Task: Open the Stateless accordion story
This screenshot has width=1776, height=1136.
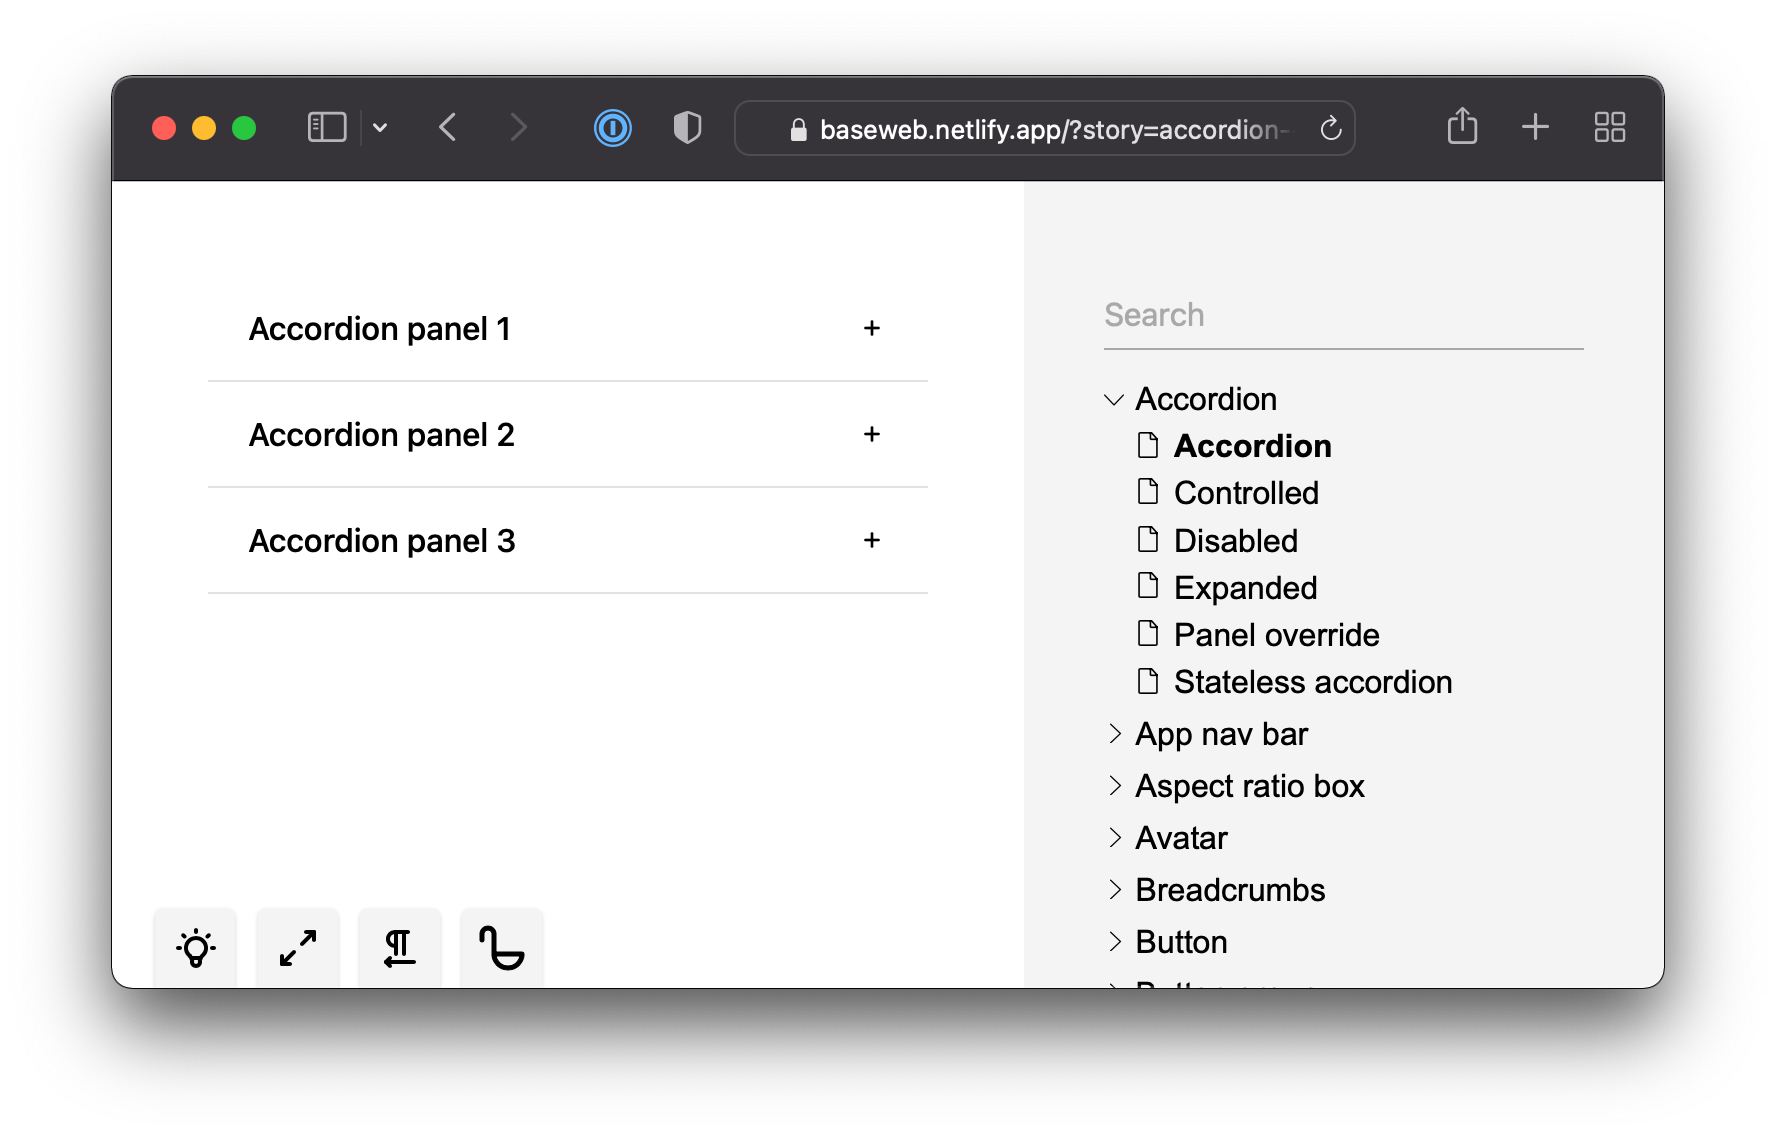Action: pyautogui.click(x=1313, y=681)
